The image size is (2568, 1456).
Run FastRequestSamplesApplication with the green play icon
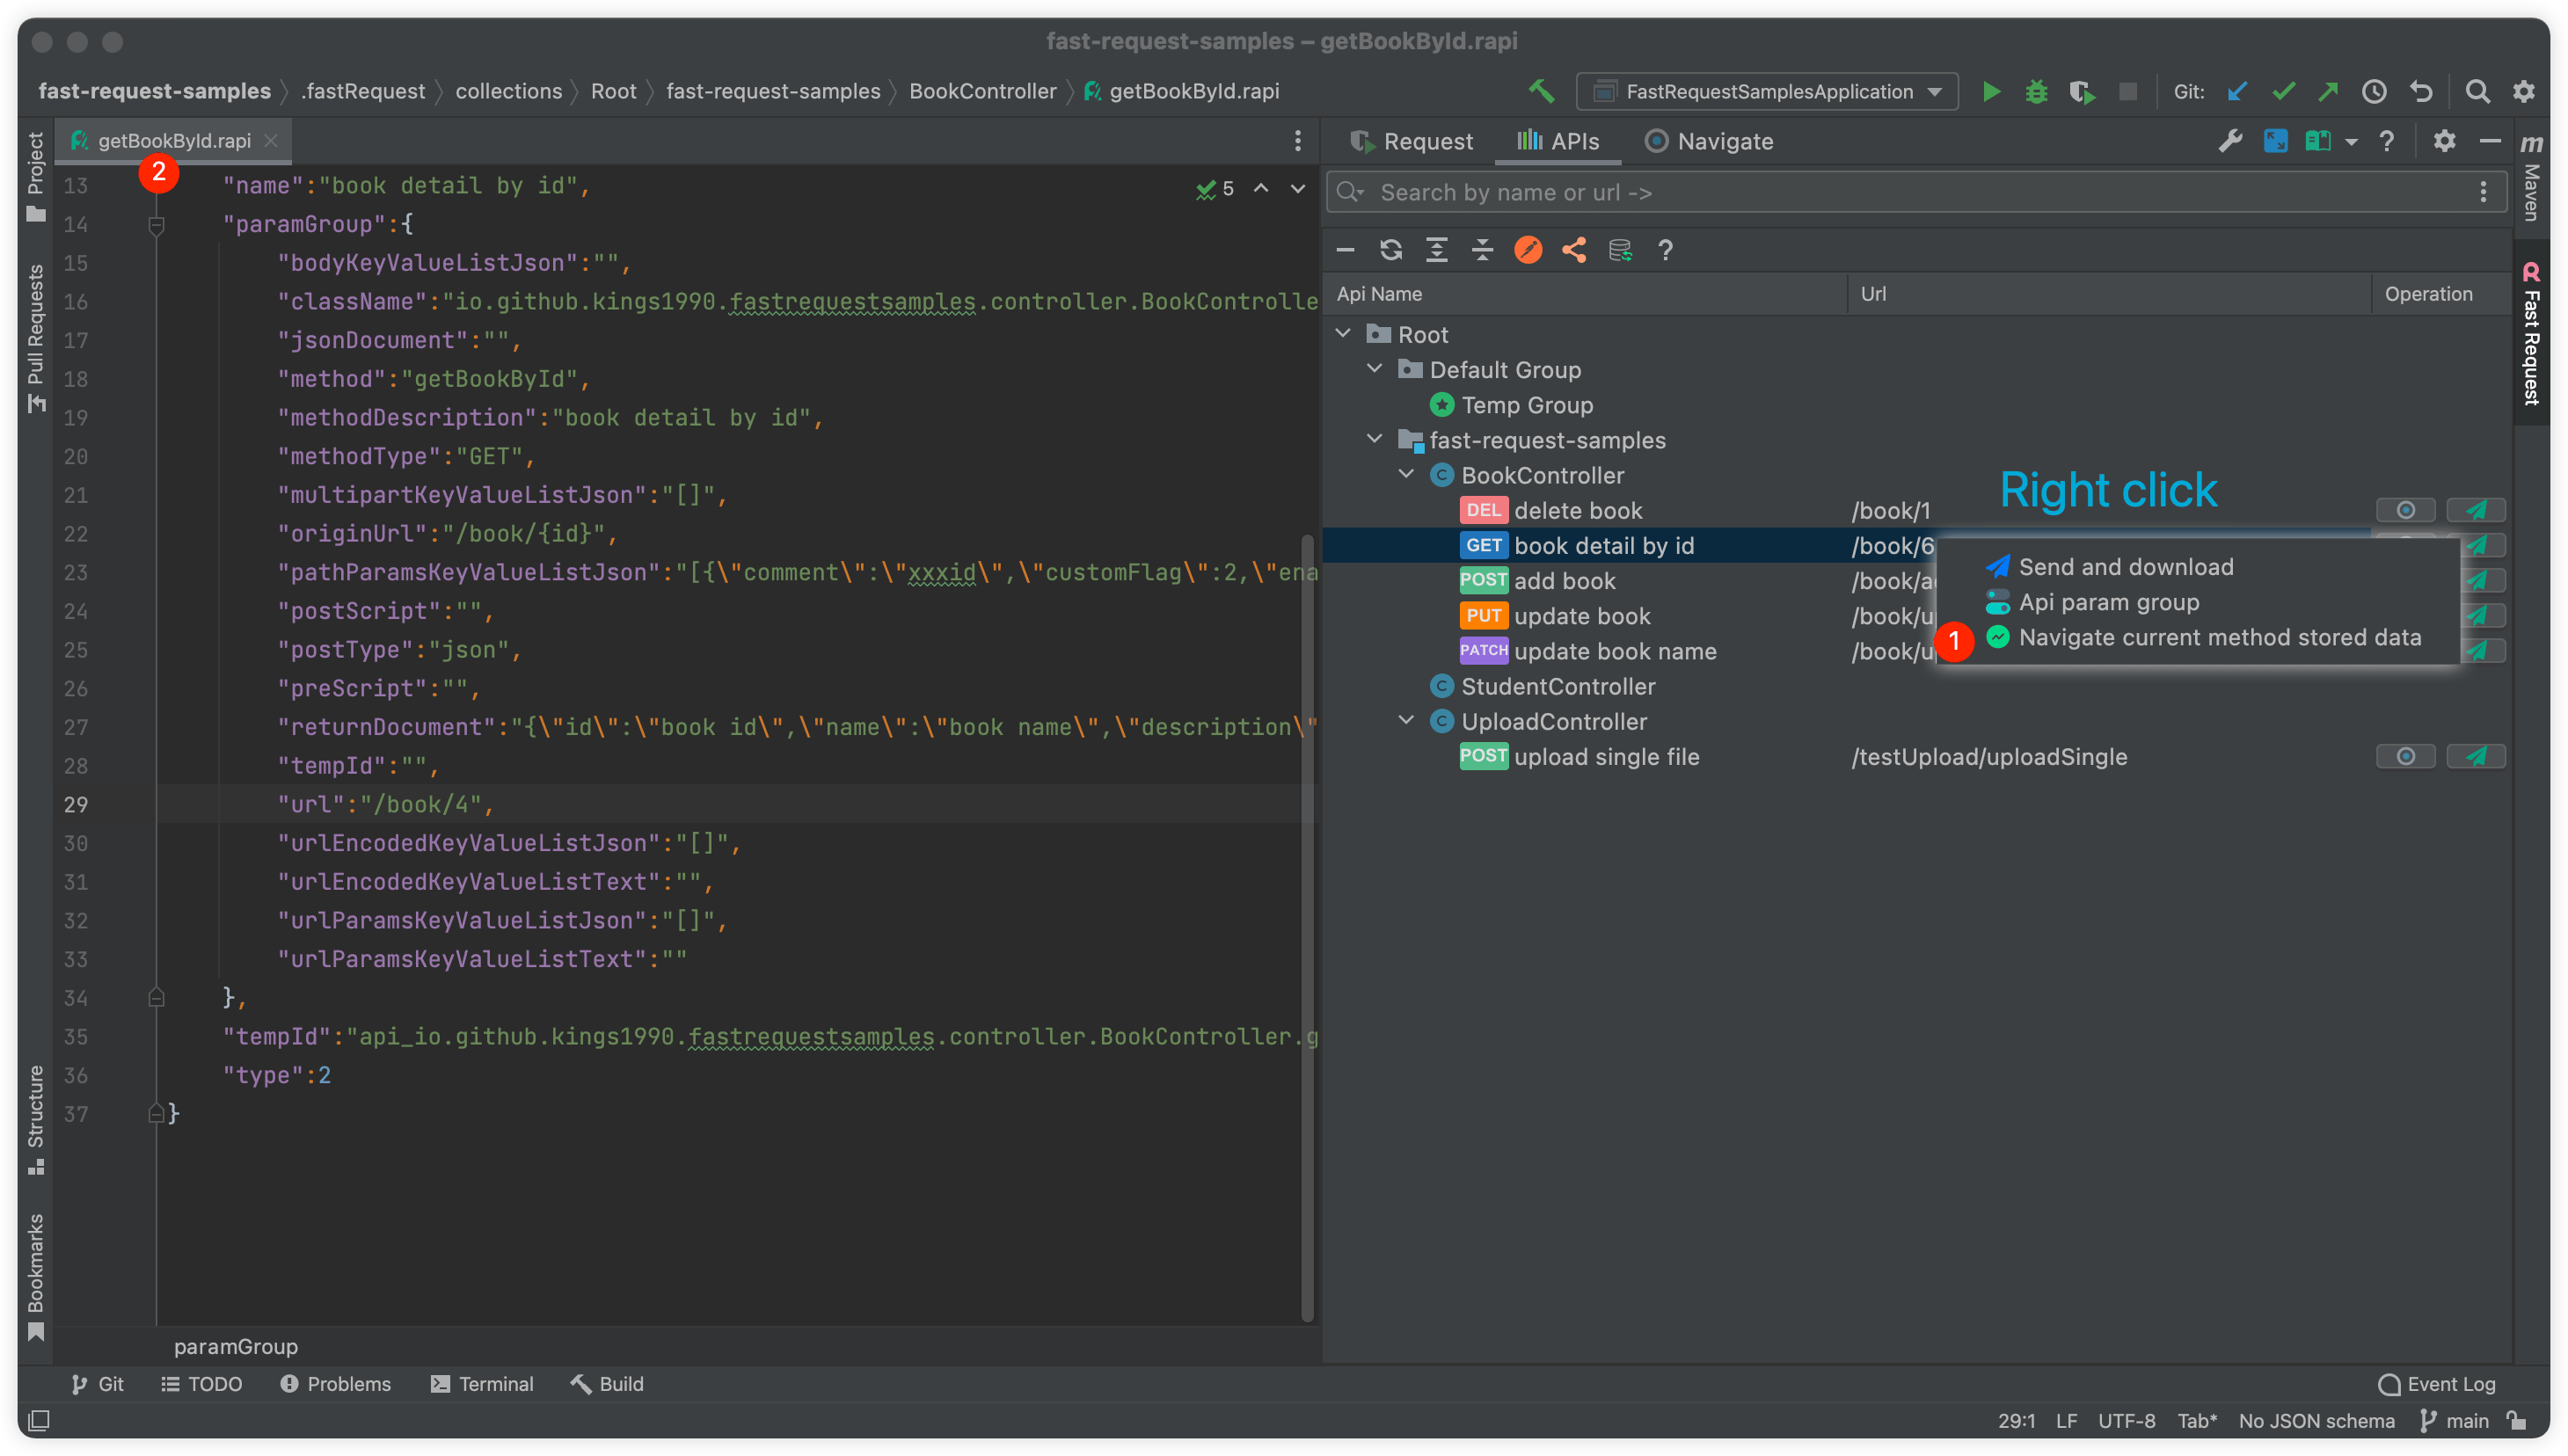(x=1990, y=91)
